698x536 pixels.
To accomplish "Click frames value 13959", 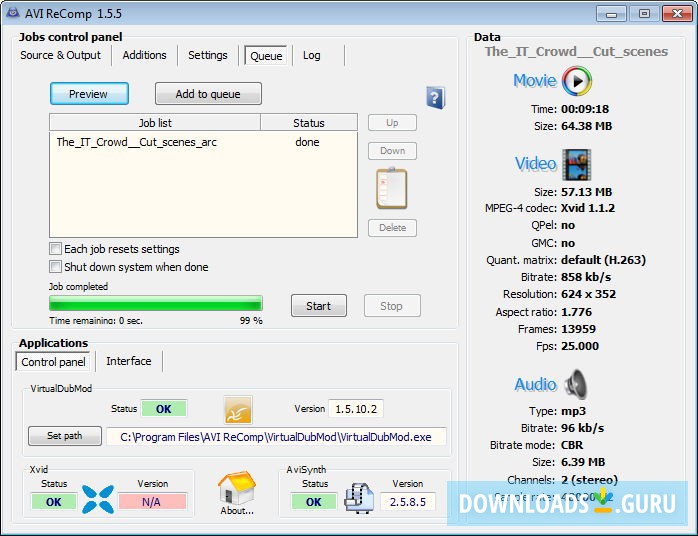I will coord(578,329).
